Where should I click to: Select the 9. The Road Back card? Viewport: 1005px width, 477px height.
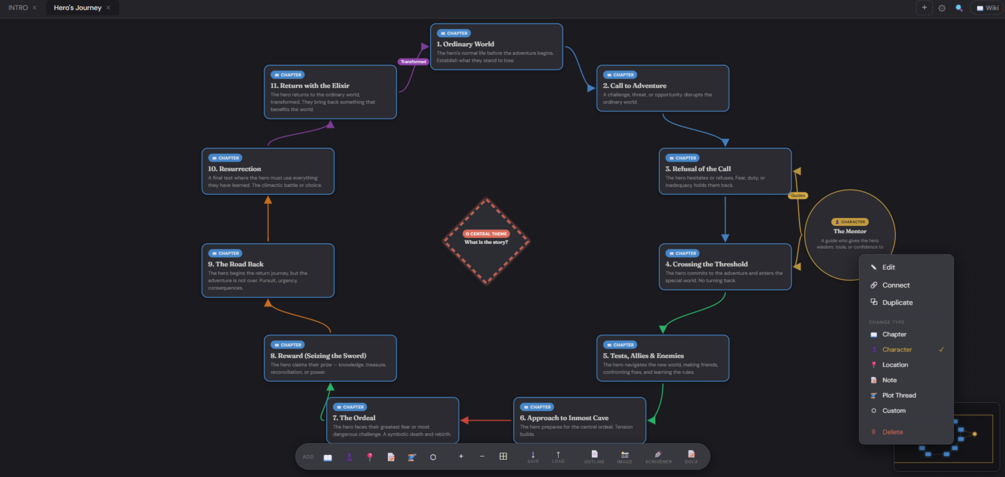268,271
